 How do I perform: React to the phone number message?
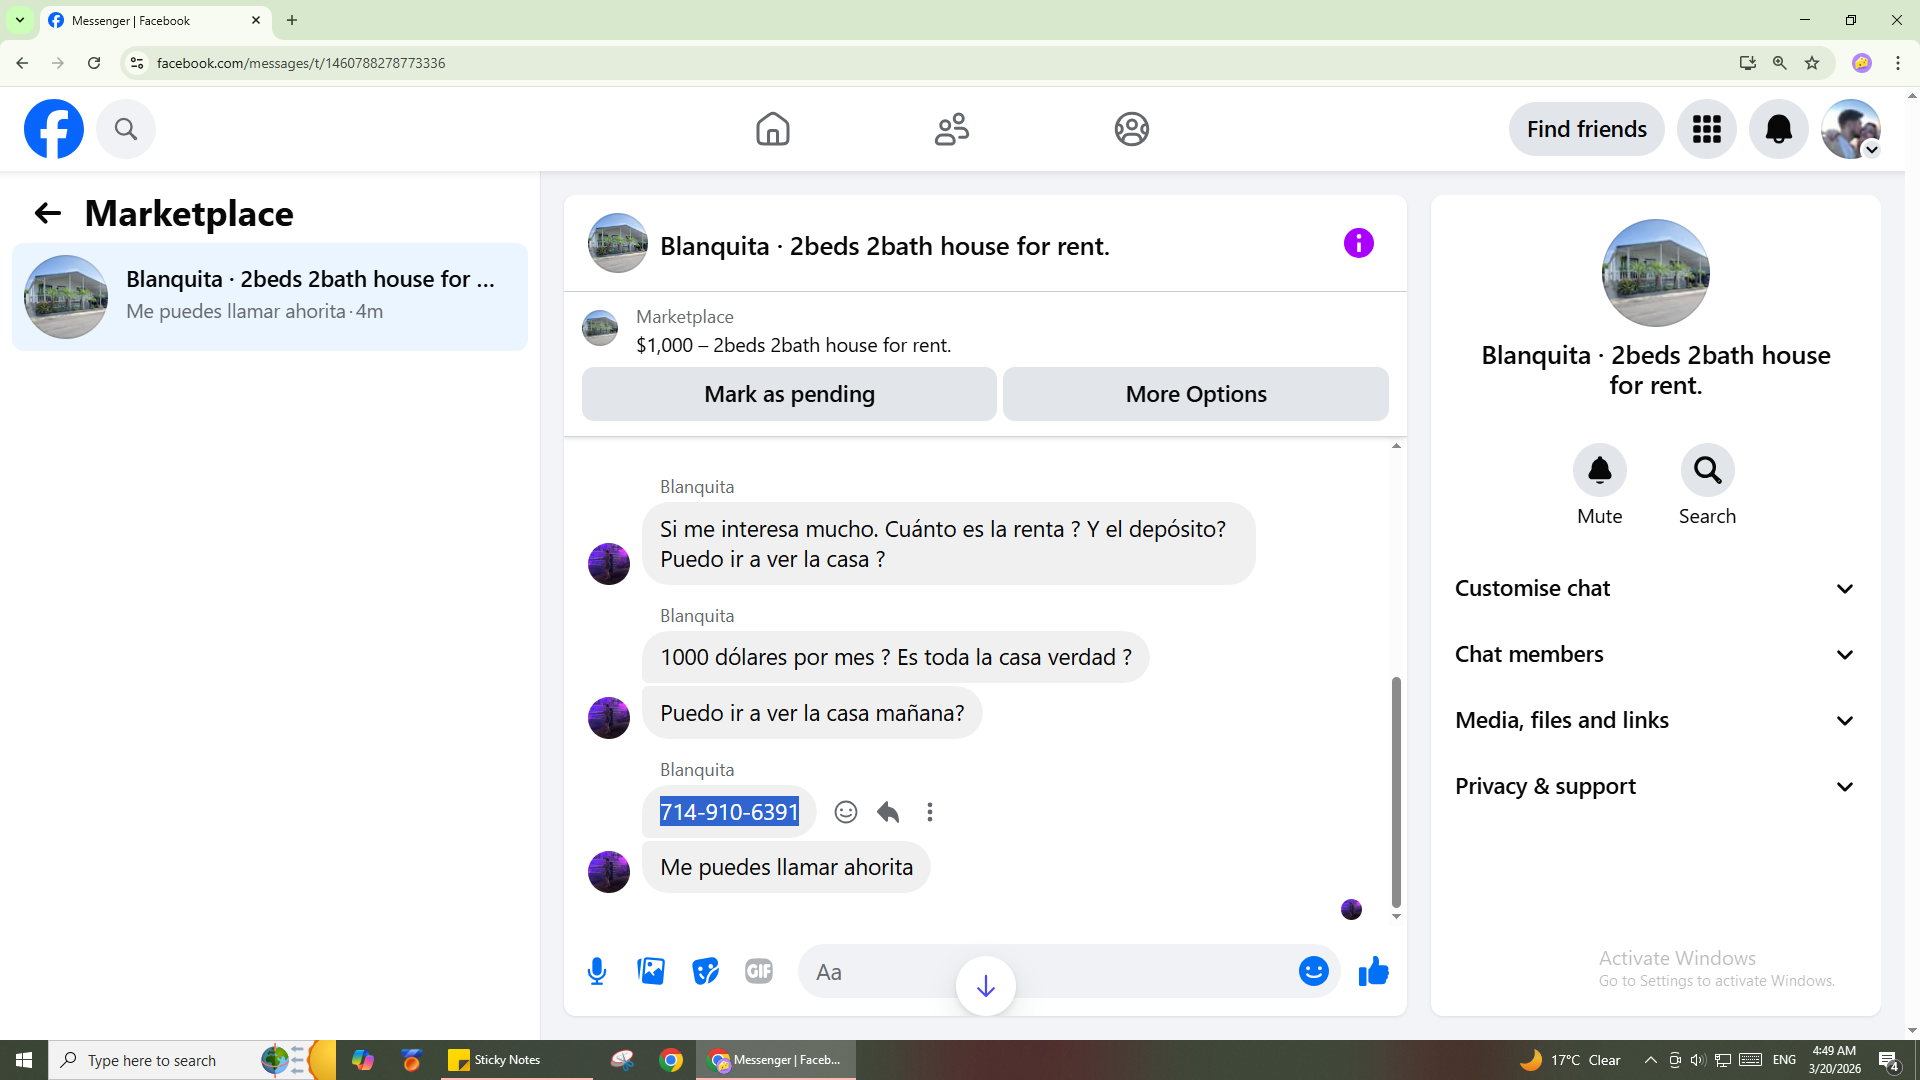click(846, 812)
